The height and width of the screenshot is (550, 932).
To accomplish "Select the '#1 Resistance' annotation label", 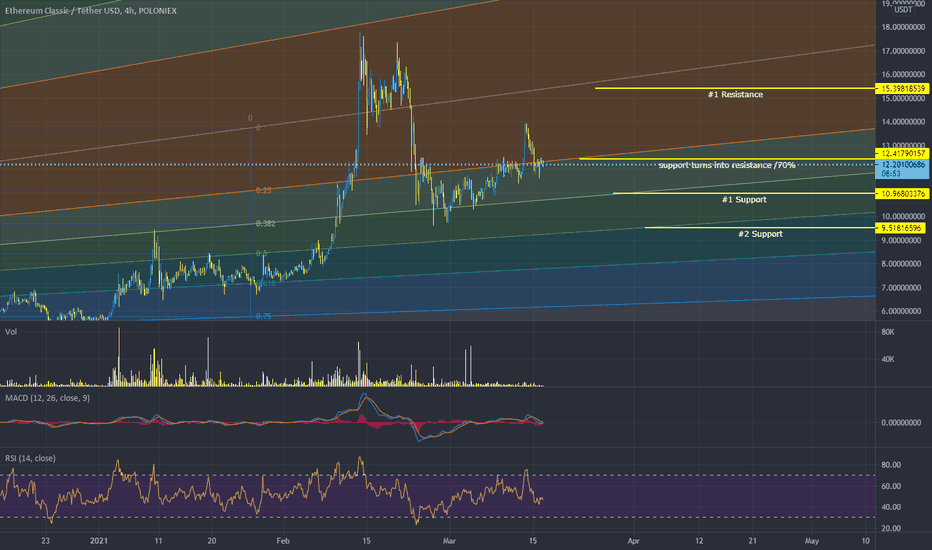I will (x=735, y=95).
